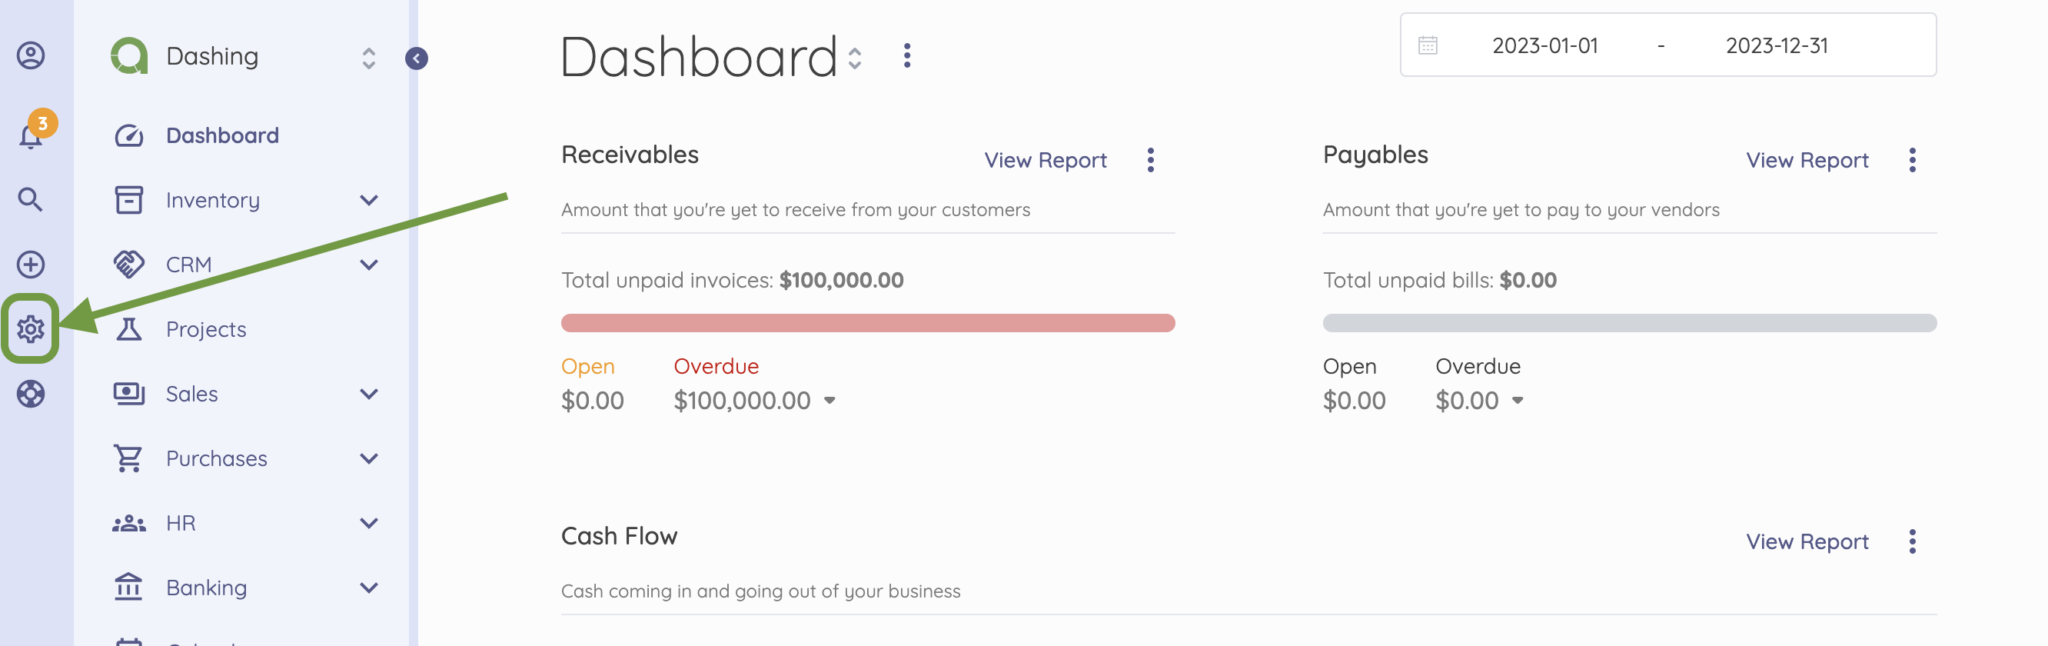
Task: Expand the Inventory section chevron
Action: [x=368, y=200]
